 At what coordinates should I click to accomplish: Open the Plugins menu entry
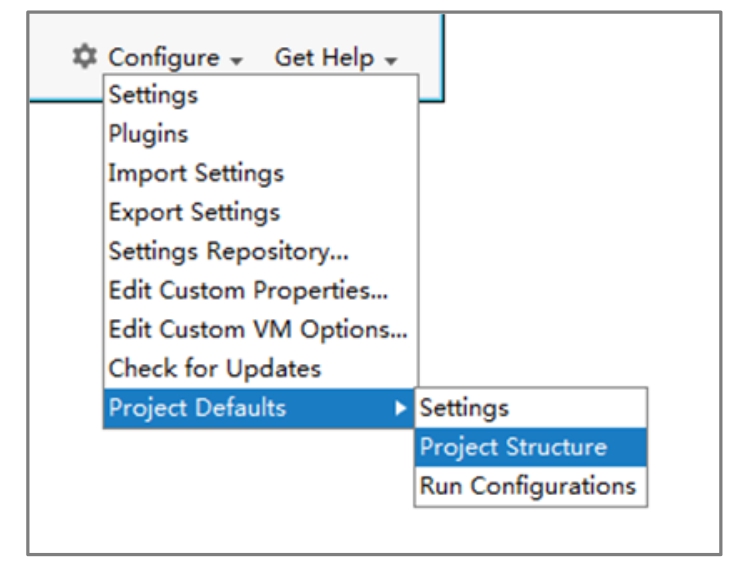[x=148, y=134]
